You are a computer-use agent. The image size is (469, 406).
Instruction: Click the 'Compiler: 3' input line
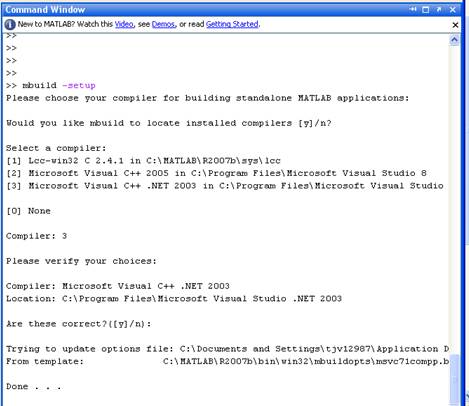coord(36,236)
